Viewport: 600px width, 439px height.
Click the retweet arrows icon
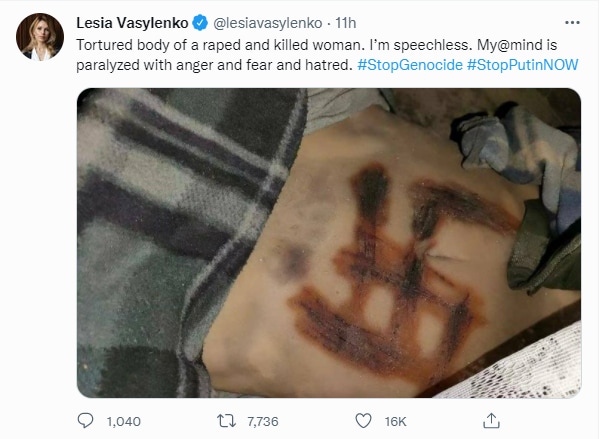pyautogui.click(x=226, y=421)
